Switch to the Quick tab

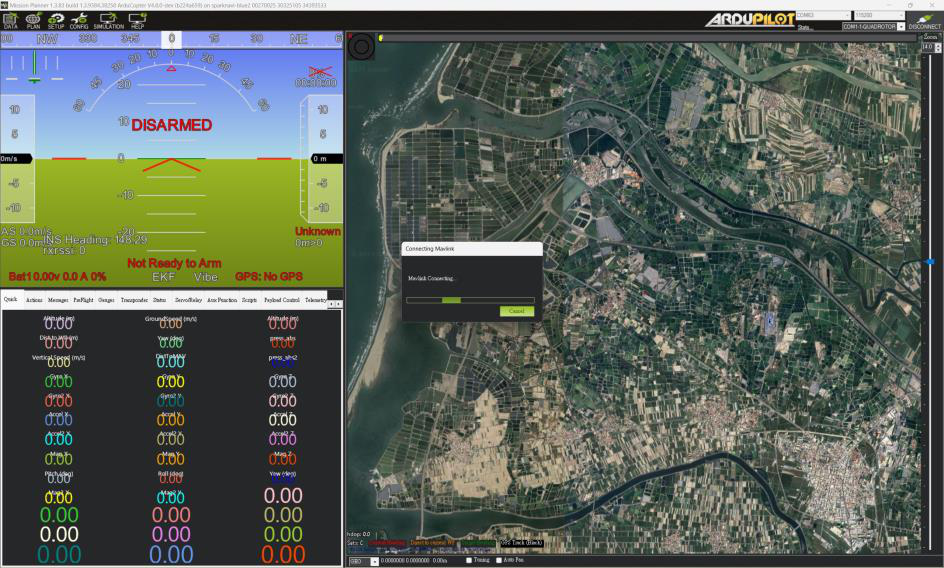(x=11, y=299)
